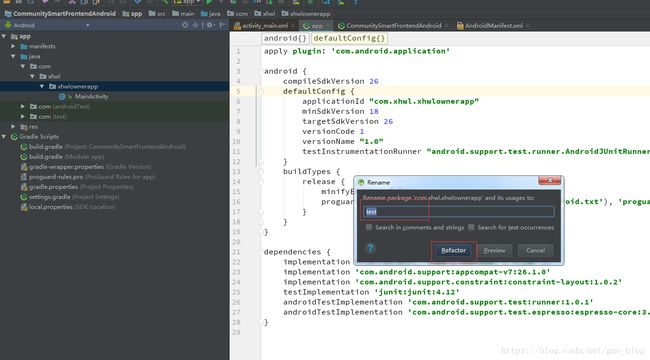The image size is (650, 360).
Task: Close the Rename dialog with red X
Action: pos(550,180)
